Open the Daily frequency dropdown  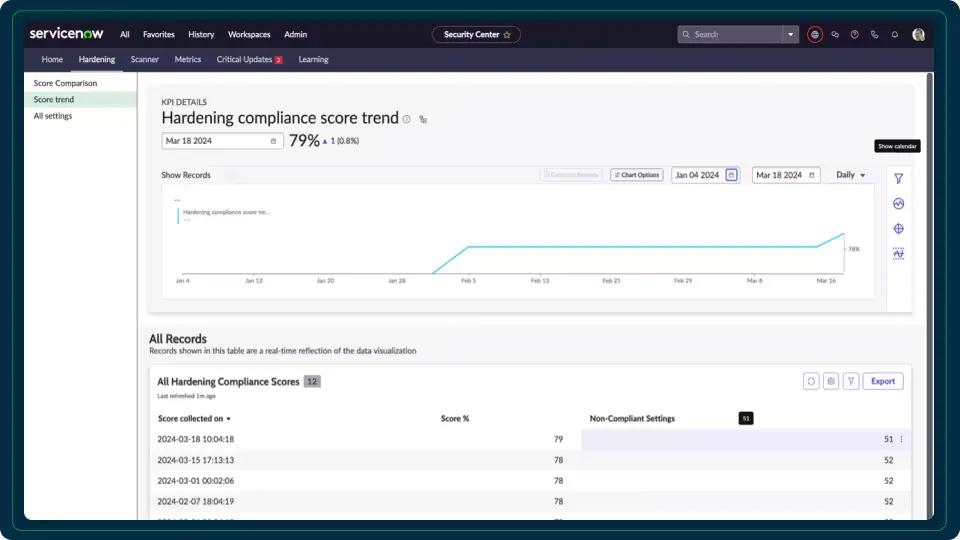pyautogui.click(x=850, y=175)
